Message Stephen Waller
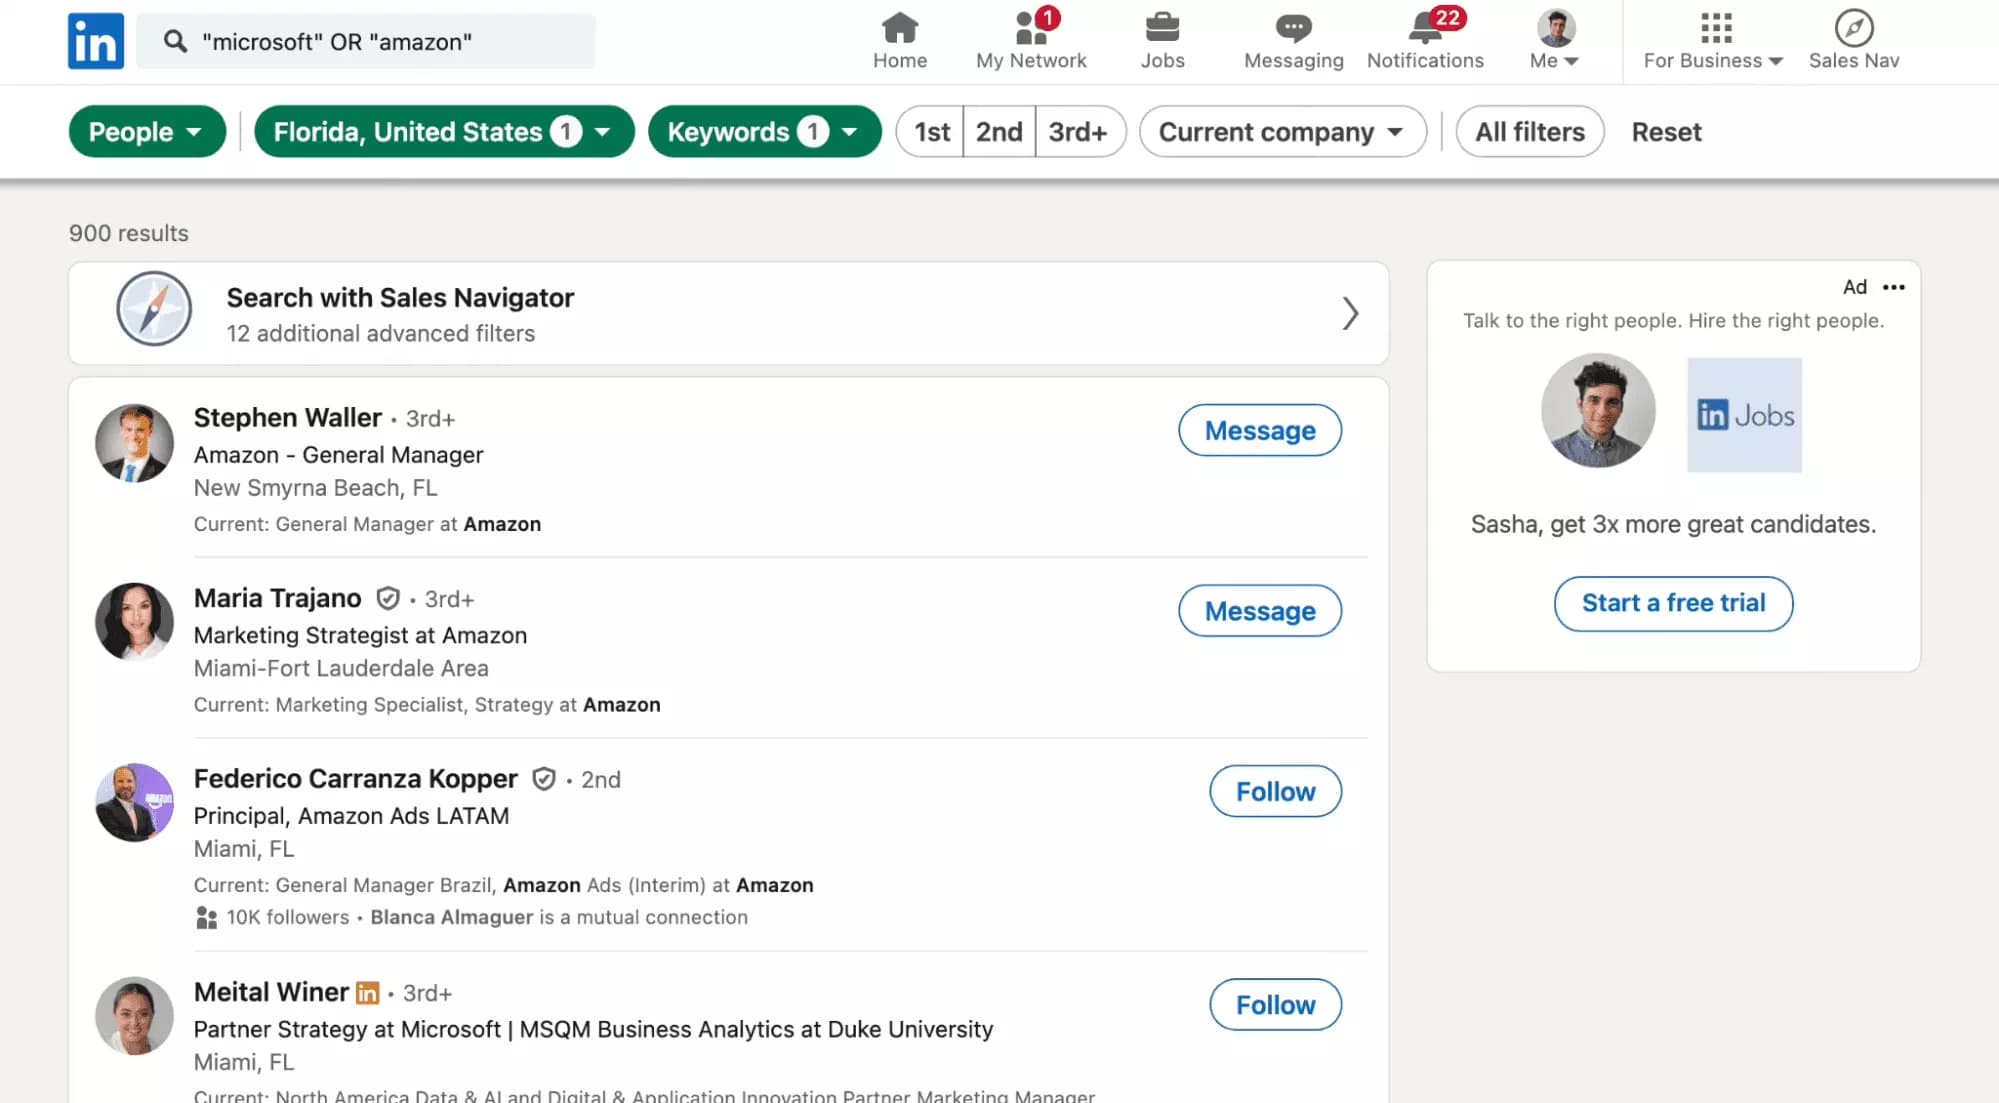 point(1260,430)
